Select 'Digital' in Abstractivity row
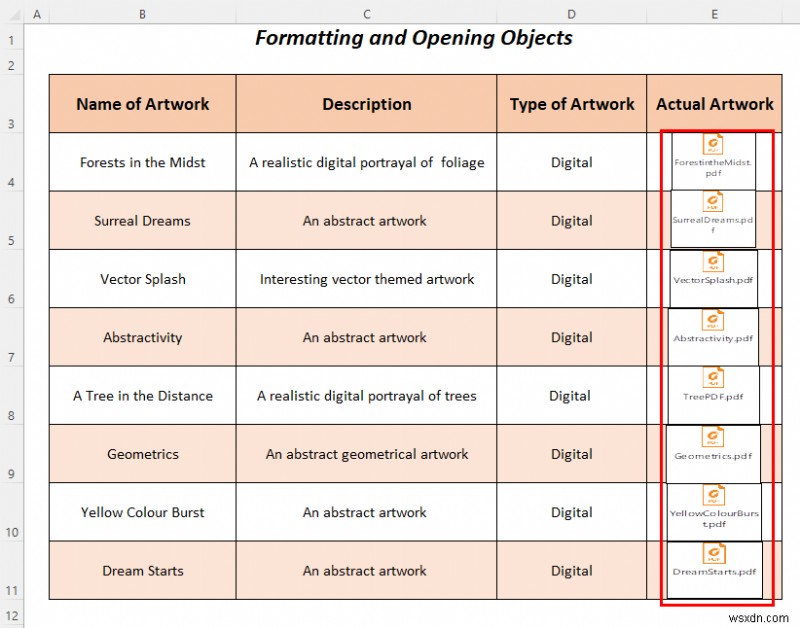 pos(571,337)
